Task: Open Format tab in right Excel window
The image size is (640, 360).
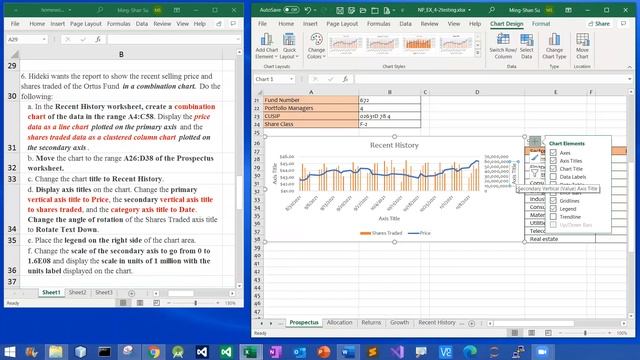Action: click(541, 24)
